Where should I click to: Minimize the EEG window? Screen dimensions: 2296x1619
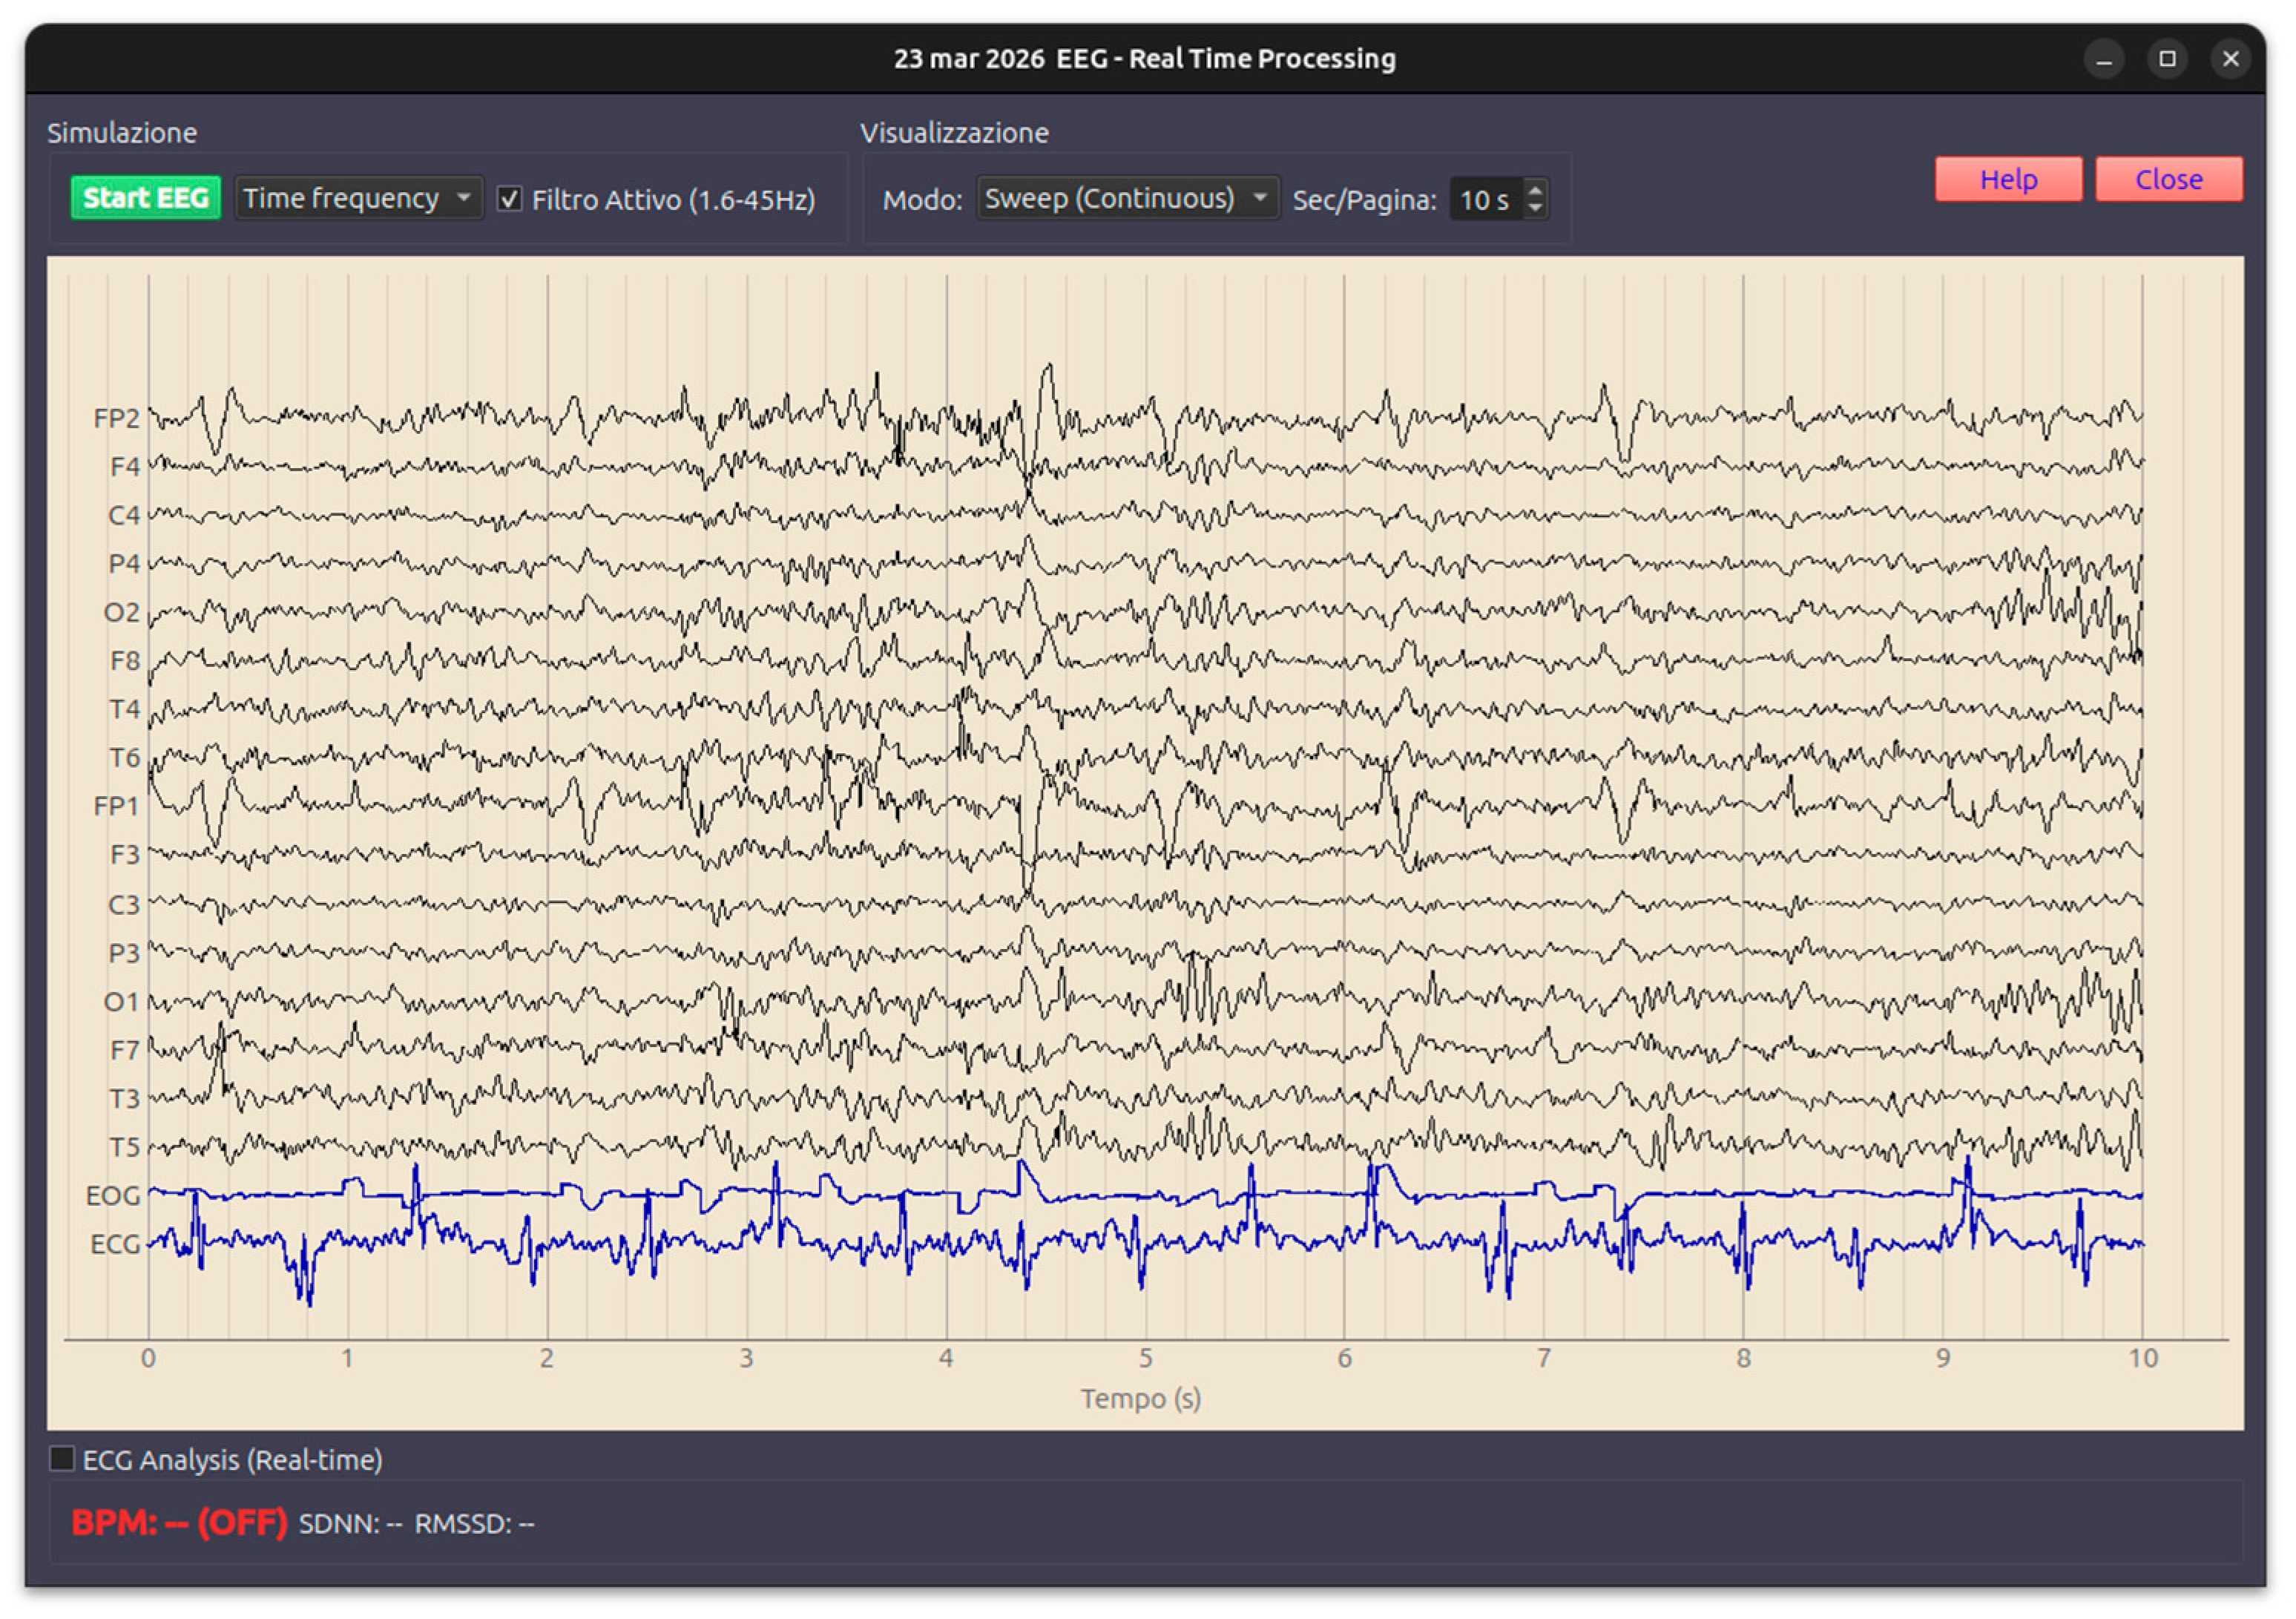tap(2103, 59)
